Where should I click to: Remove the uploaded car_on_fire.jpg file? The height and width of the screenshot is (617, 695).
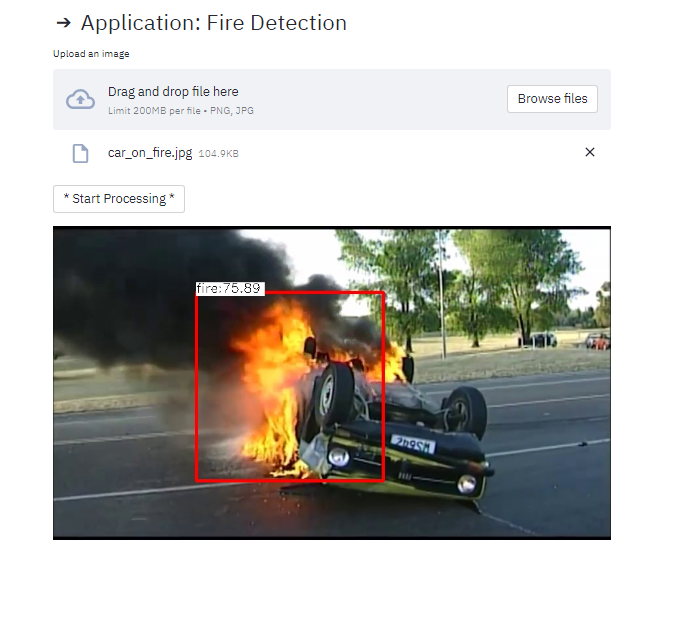coord(589,152)
